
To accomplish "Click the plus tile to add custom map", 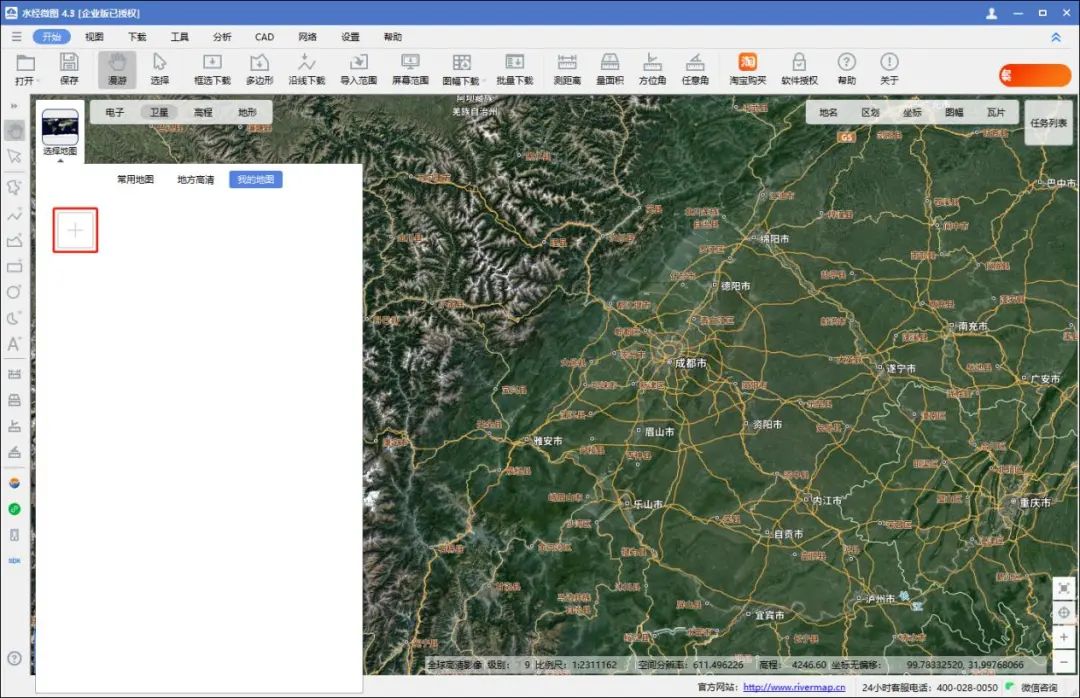I will coord(75,231).
